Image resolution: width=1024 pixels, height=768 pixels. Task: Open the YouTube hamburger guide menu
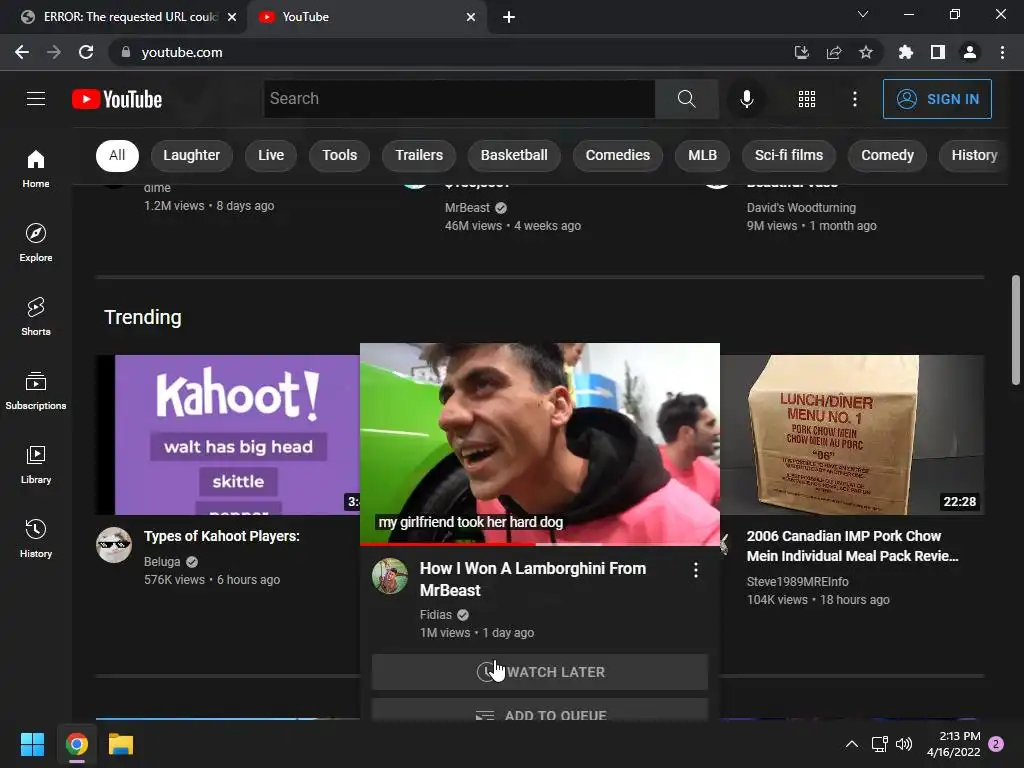coord(36,99)
